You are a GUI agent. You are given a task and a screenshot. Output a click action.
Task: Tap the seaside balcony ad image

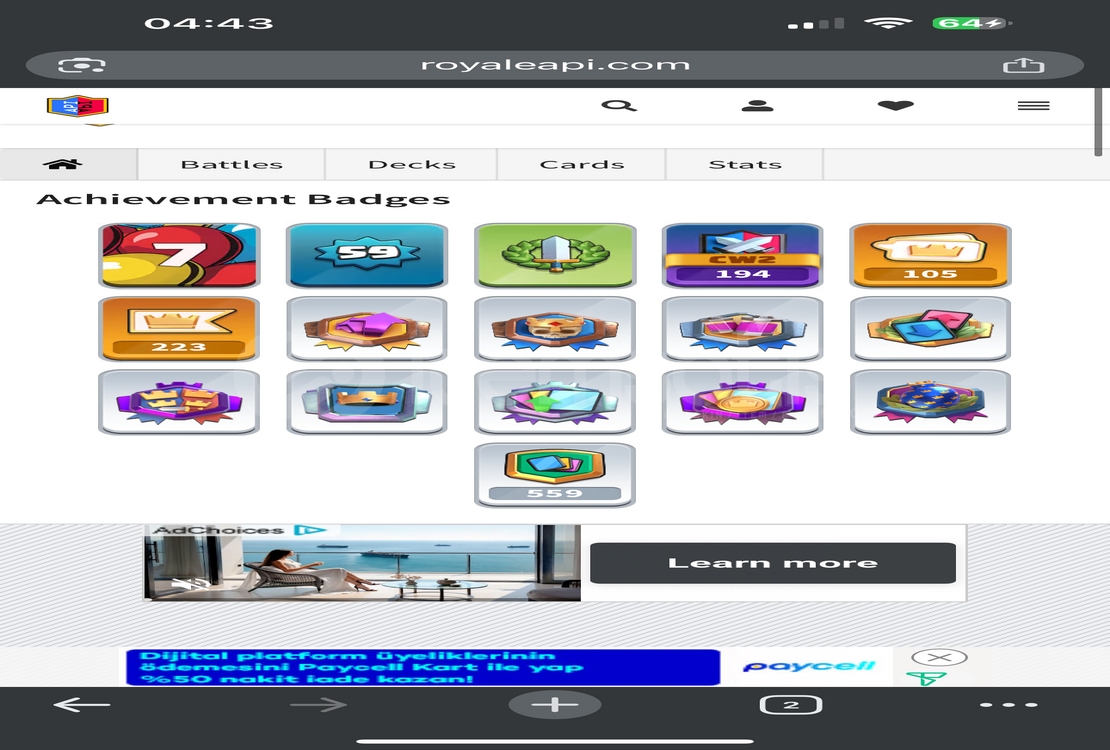tap(362, 563)
